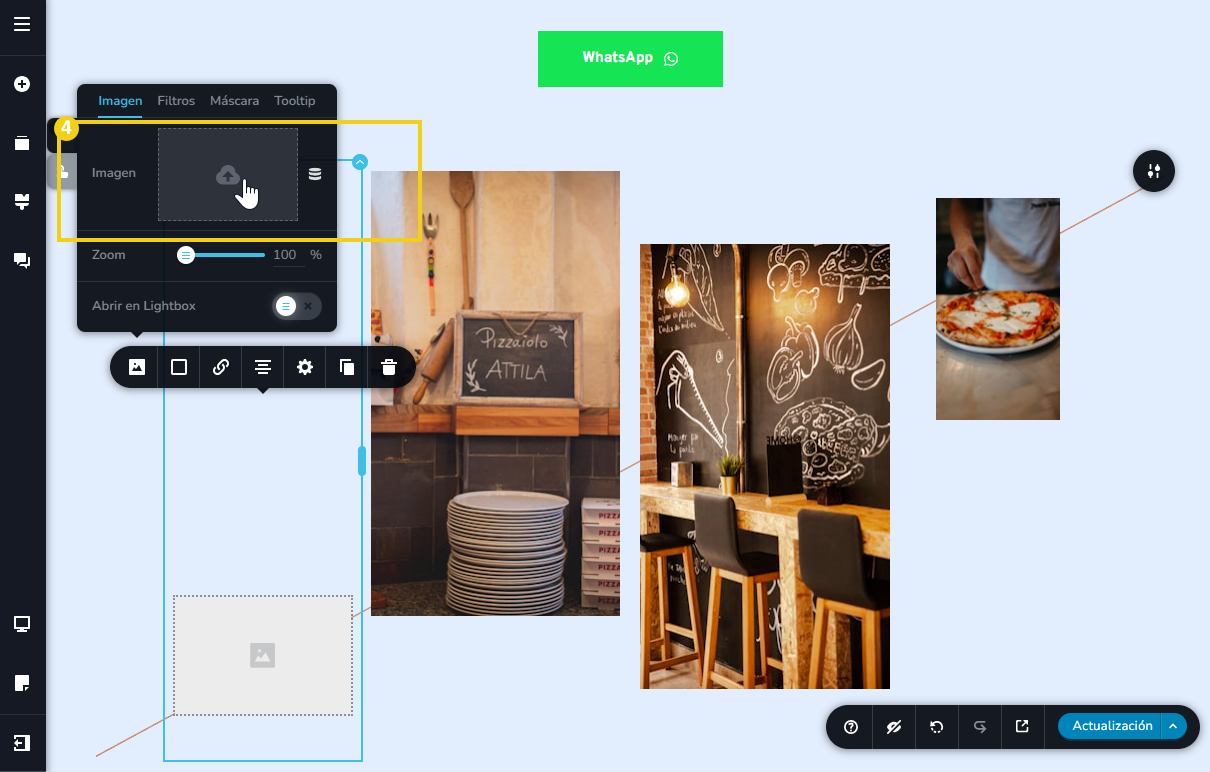Click the trash delete element icon
The image size is (1210, 772).
[389, 367]
